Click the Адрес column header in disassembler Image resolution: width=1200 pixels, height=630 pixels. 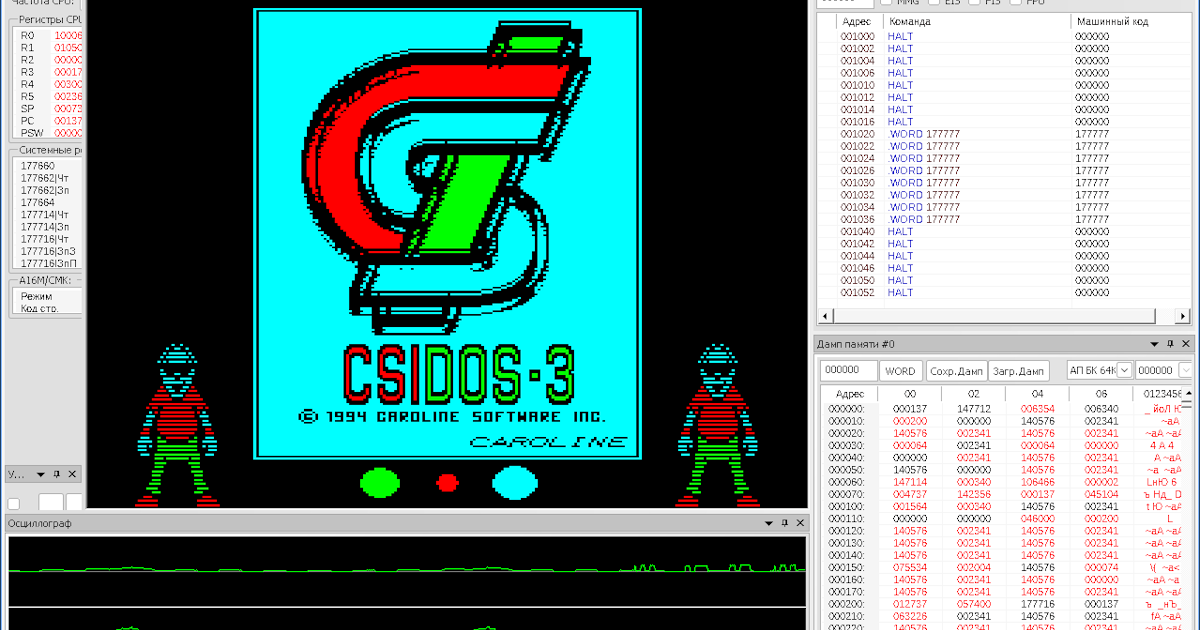858,21
